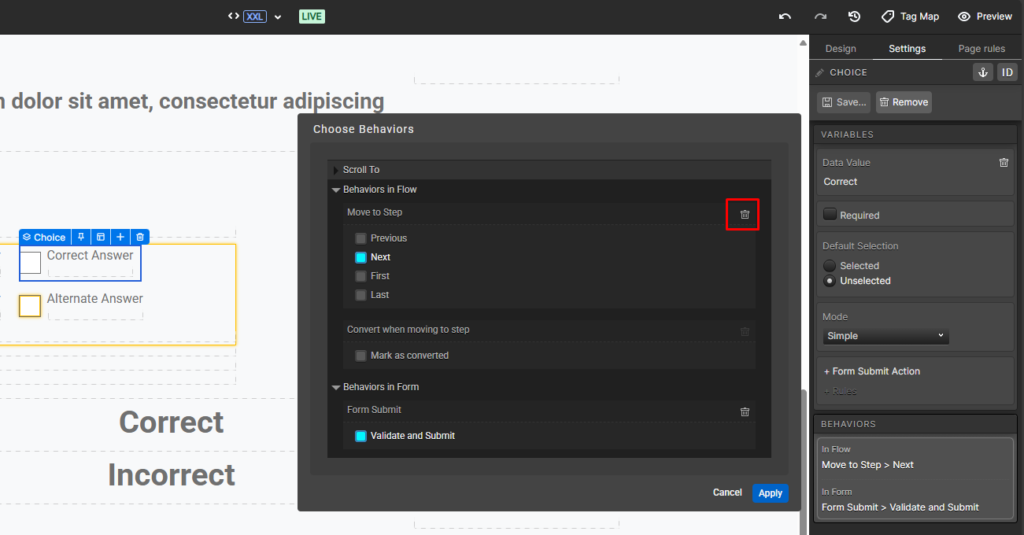
Task: Choose the Selected default option
Action: 829,265
